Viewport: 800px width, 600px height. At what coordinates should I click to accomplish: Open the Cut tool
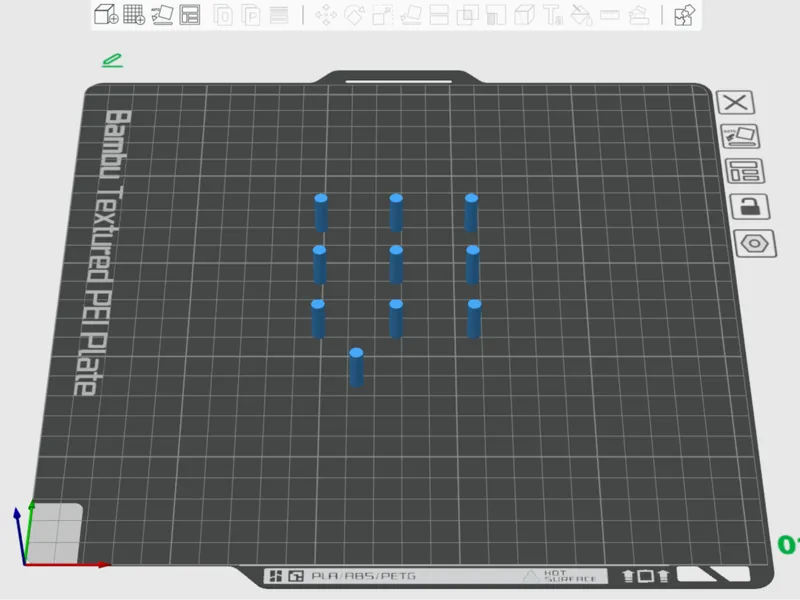click(439, 15)
